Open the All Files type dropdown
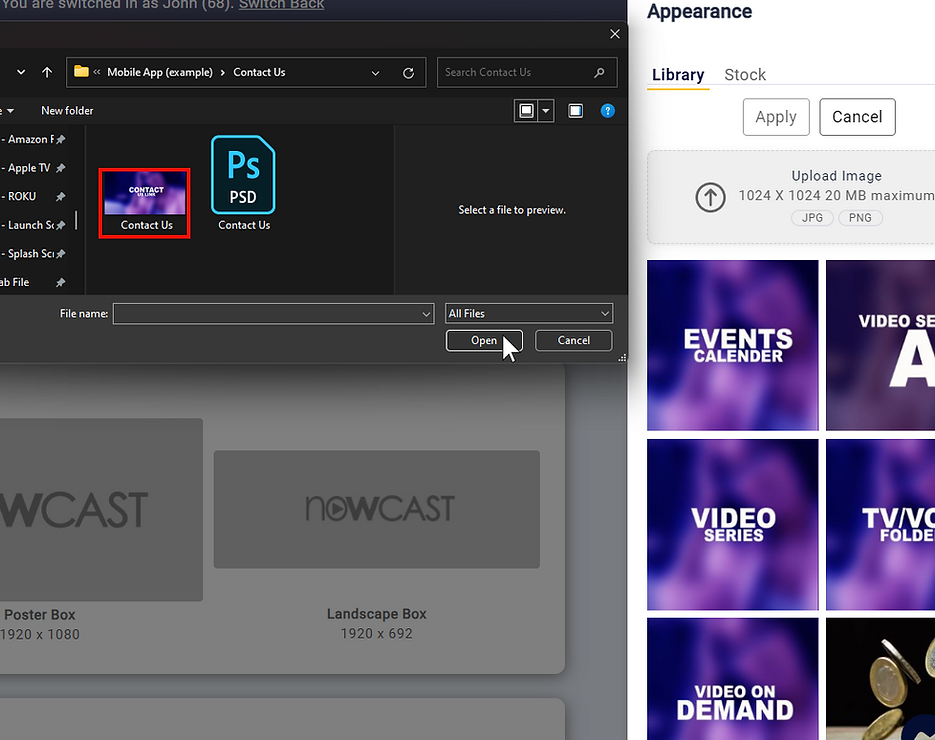Viewport: 935px width, 740px height. 528,314
